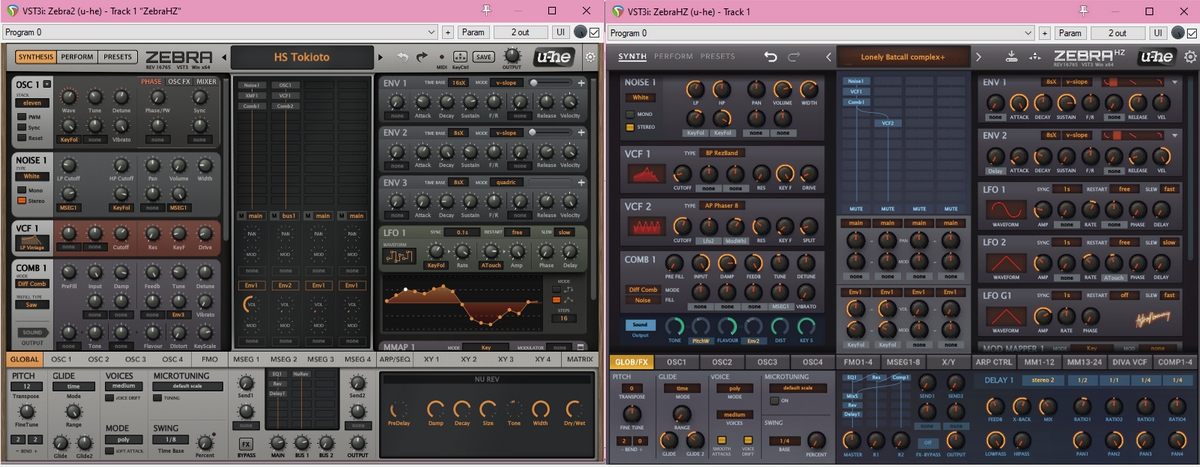Viewport: 1200px width, 467px height.
Task: Next preset chevron right of Lonely Batcall
Action: point(978,57)
